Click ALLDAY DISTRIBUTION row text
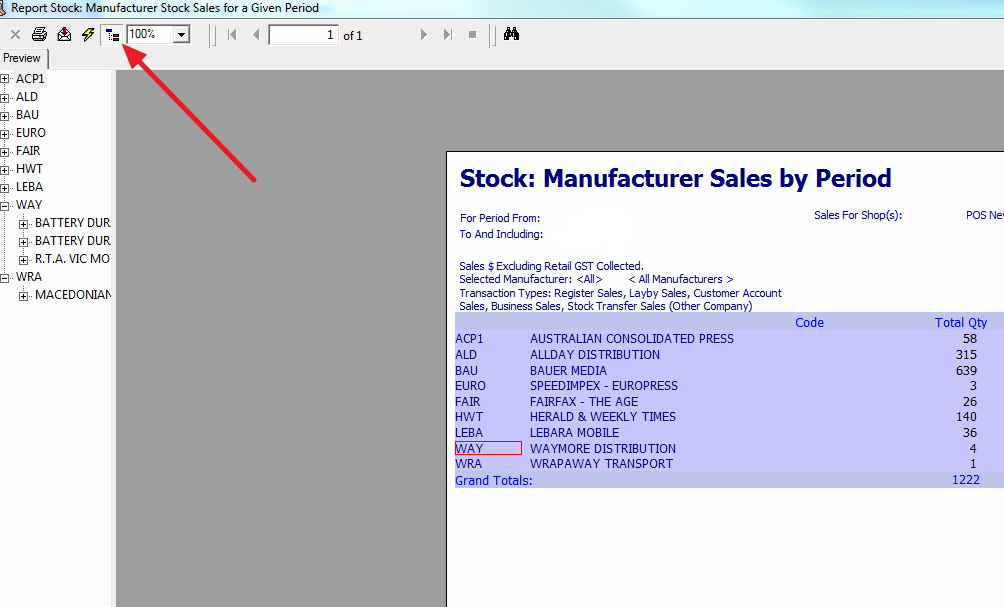The width and height of the screenshot is (1004, 607). pyautogui.click(x=595, y=355)
